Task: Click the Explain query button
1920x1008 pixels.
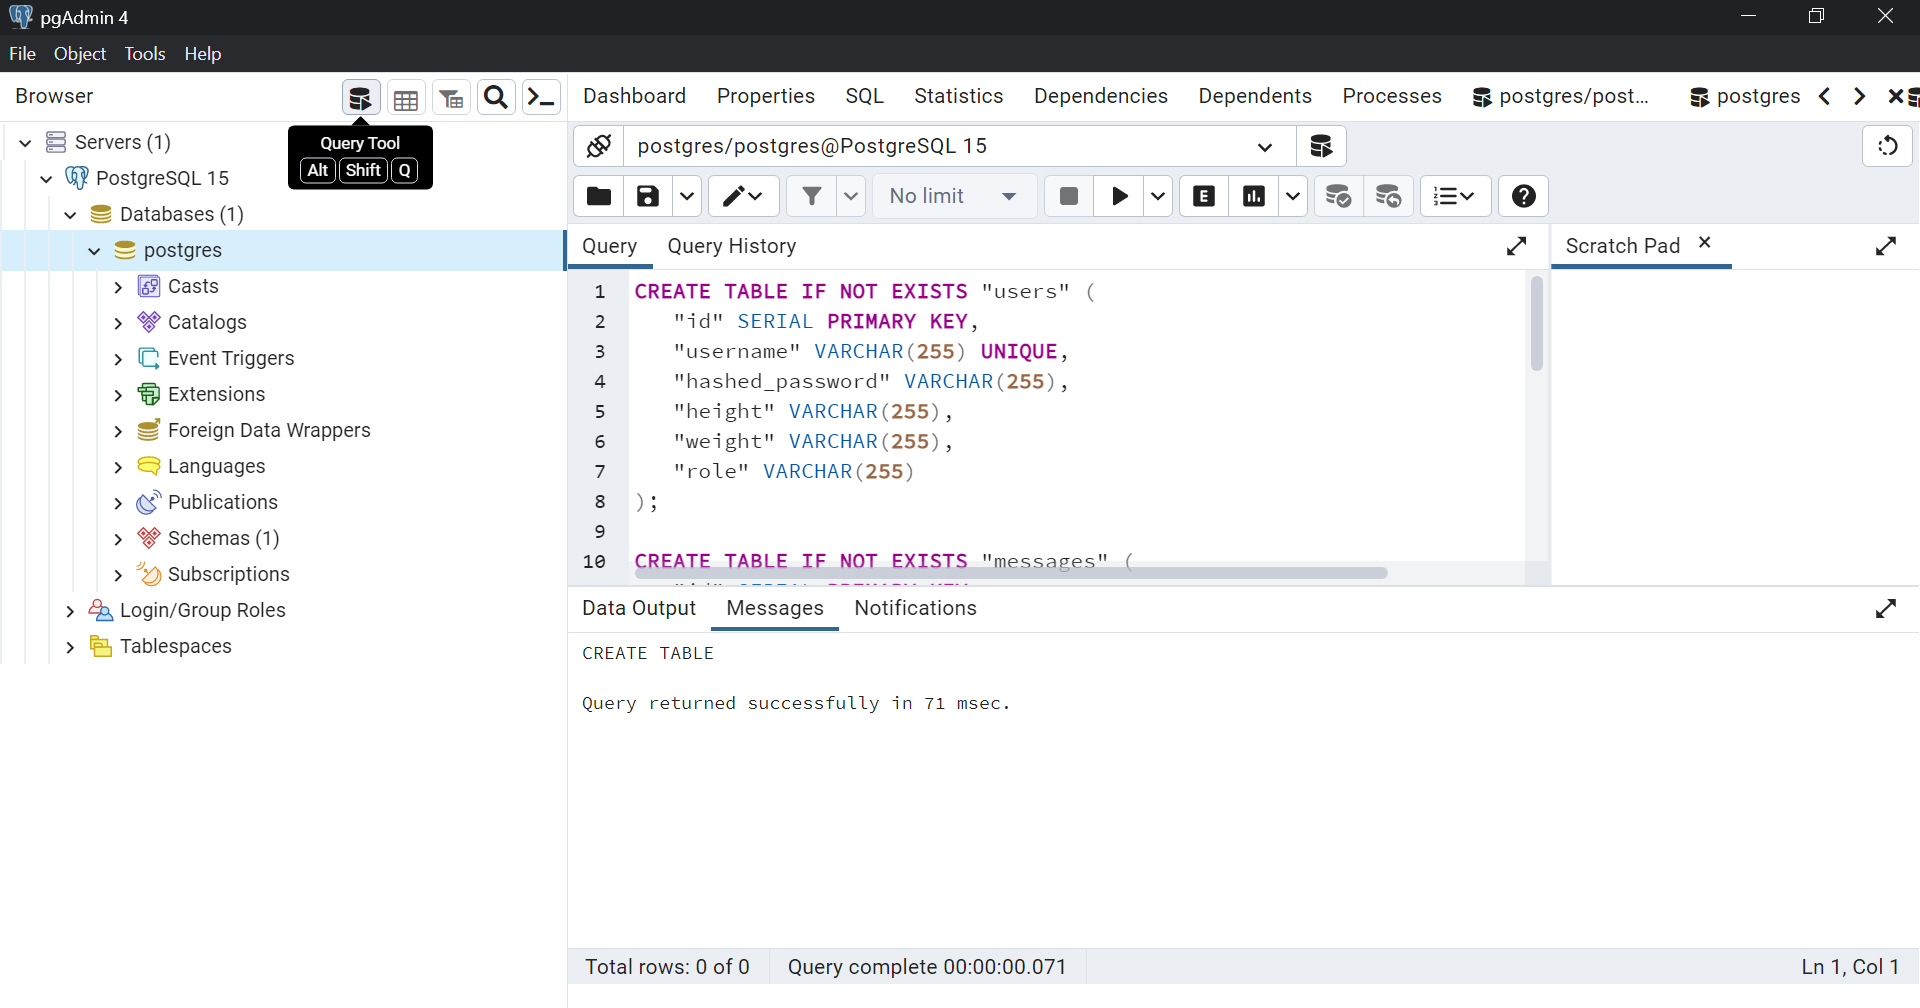Action: 1204,196
